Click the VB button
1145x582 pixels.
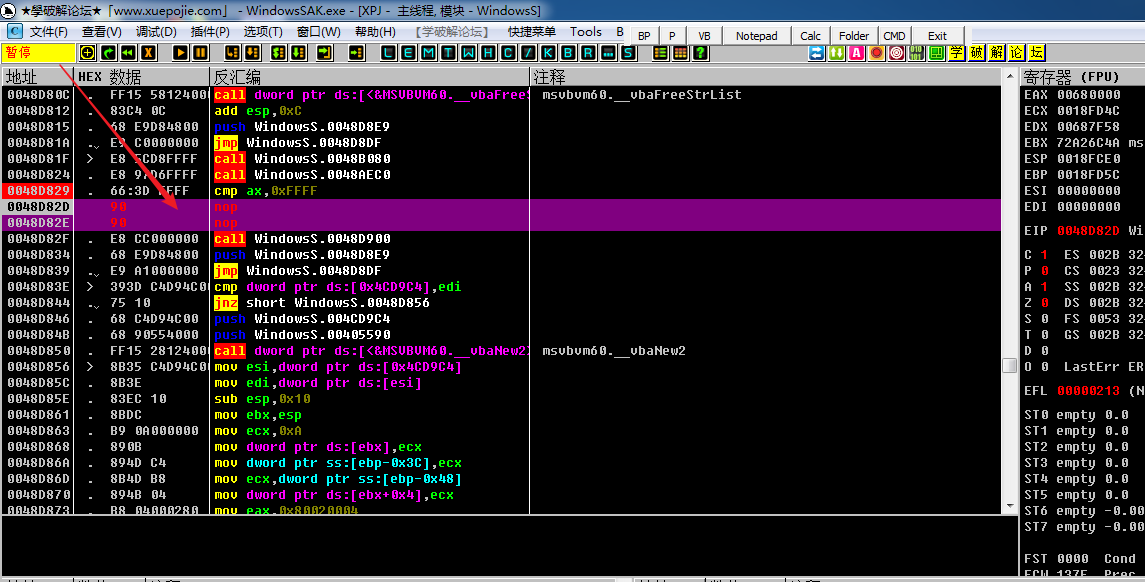coord(704,36)
